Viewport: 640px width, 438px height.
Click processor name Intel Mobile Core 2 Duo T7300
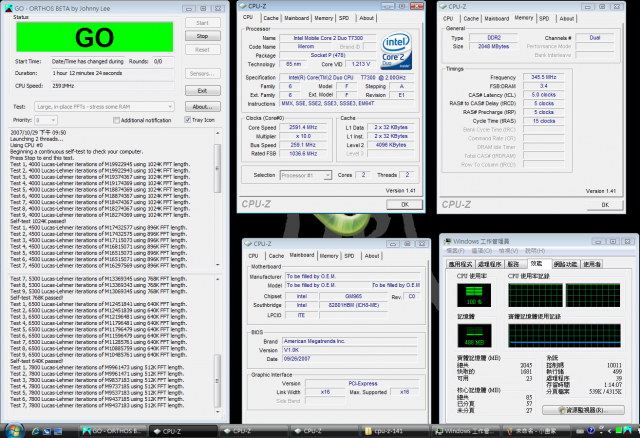tap(328, 38)
